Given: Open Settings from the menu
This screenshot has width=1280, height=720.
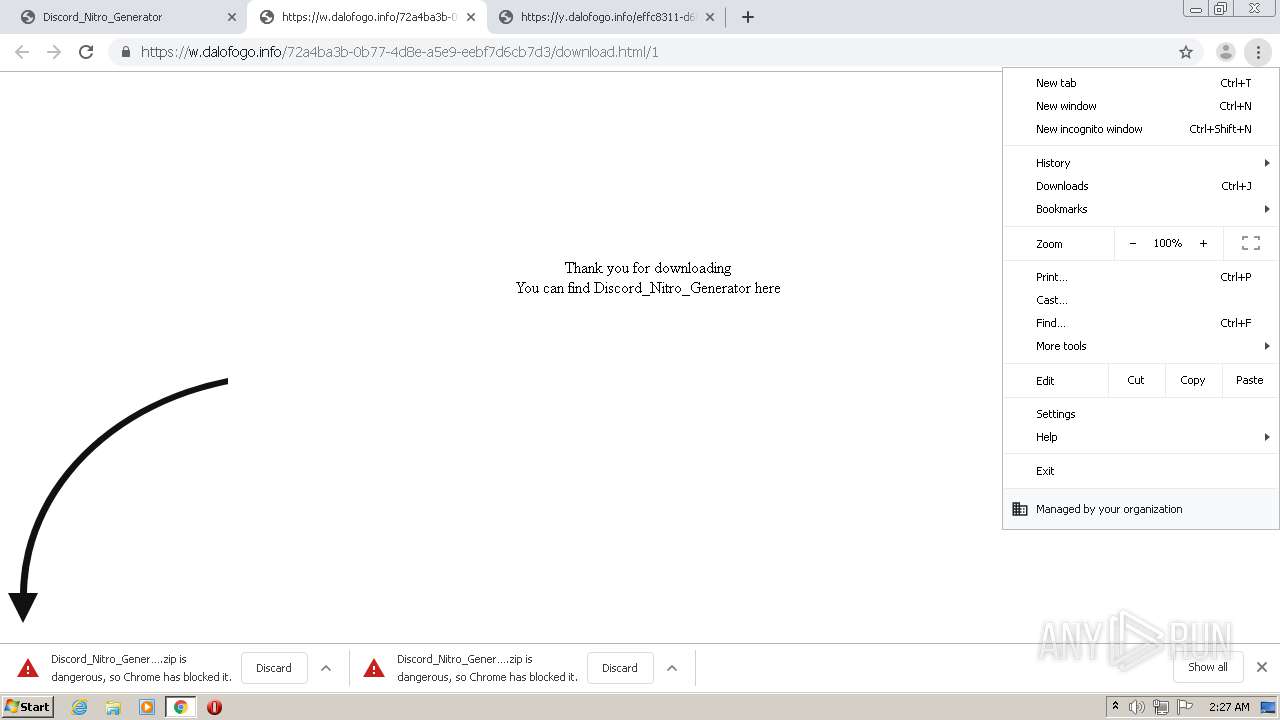Looking at the screenshot, I should click(1140, 414).
